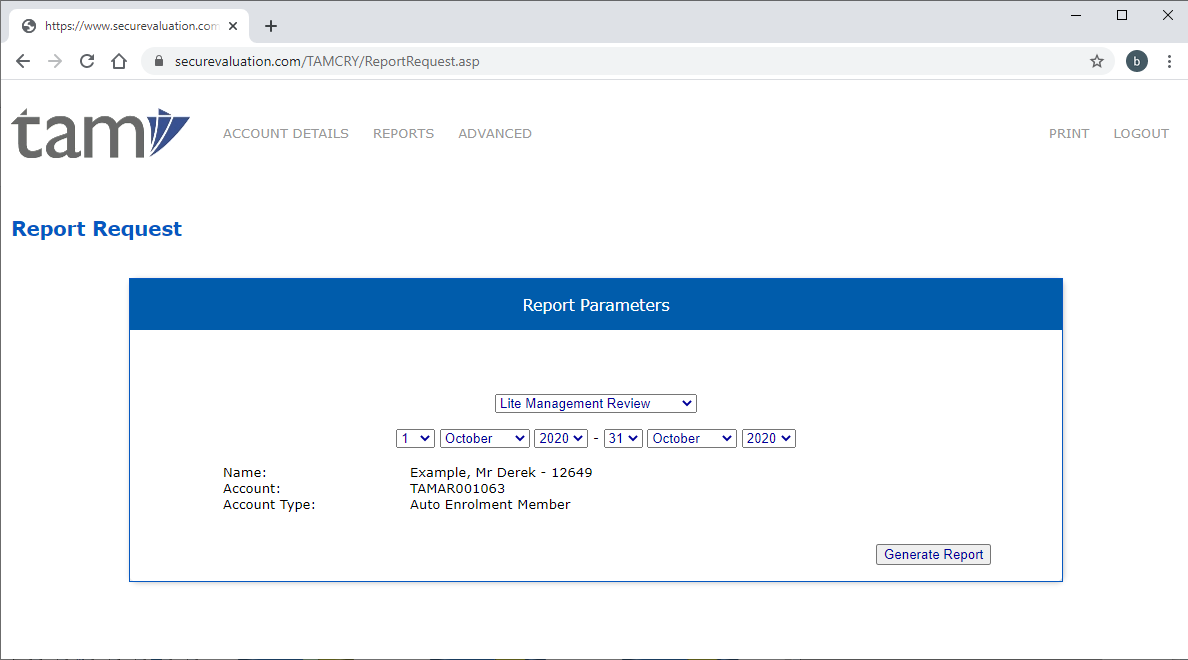Open the ADVANCED menu
This screenshot has width=1188, height=660.
[x=495, y=133]
